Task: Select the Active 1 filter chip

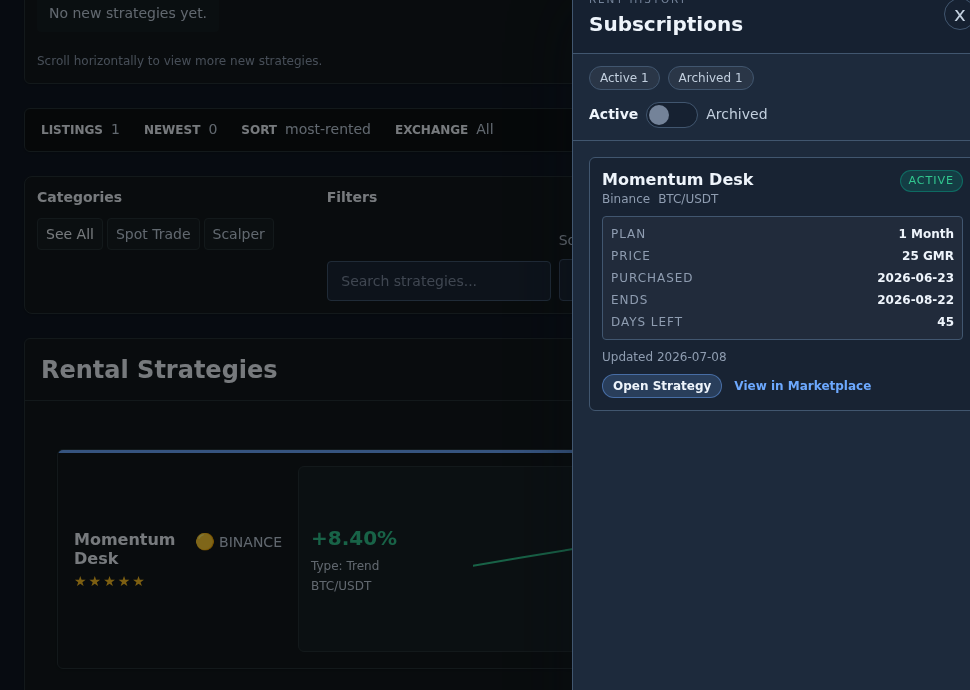Action: click(x=624, y=78)
